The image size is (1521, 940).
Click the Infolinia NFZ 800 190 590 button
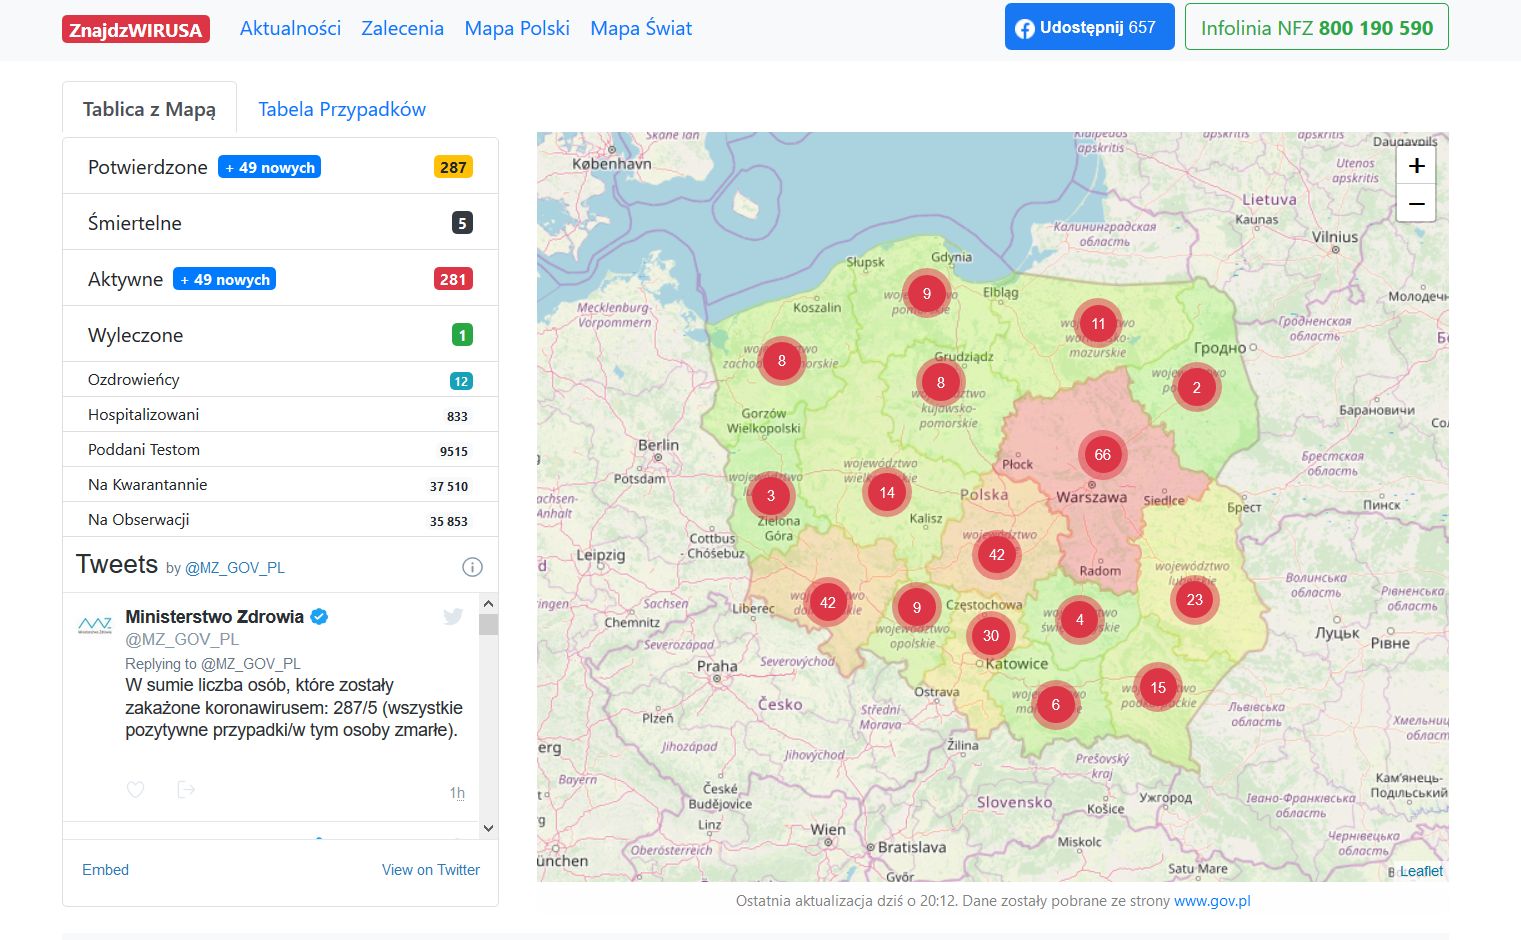(x=1316, y=27)
